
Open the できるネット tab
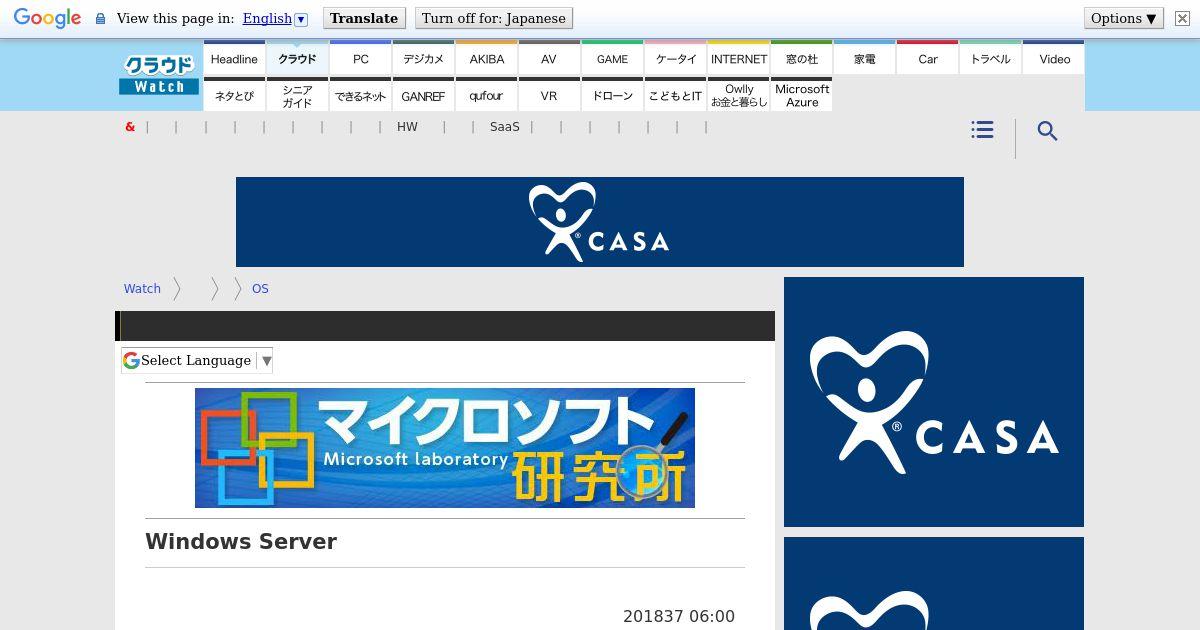tap(360, 95)
